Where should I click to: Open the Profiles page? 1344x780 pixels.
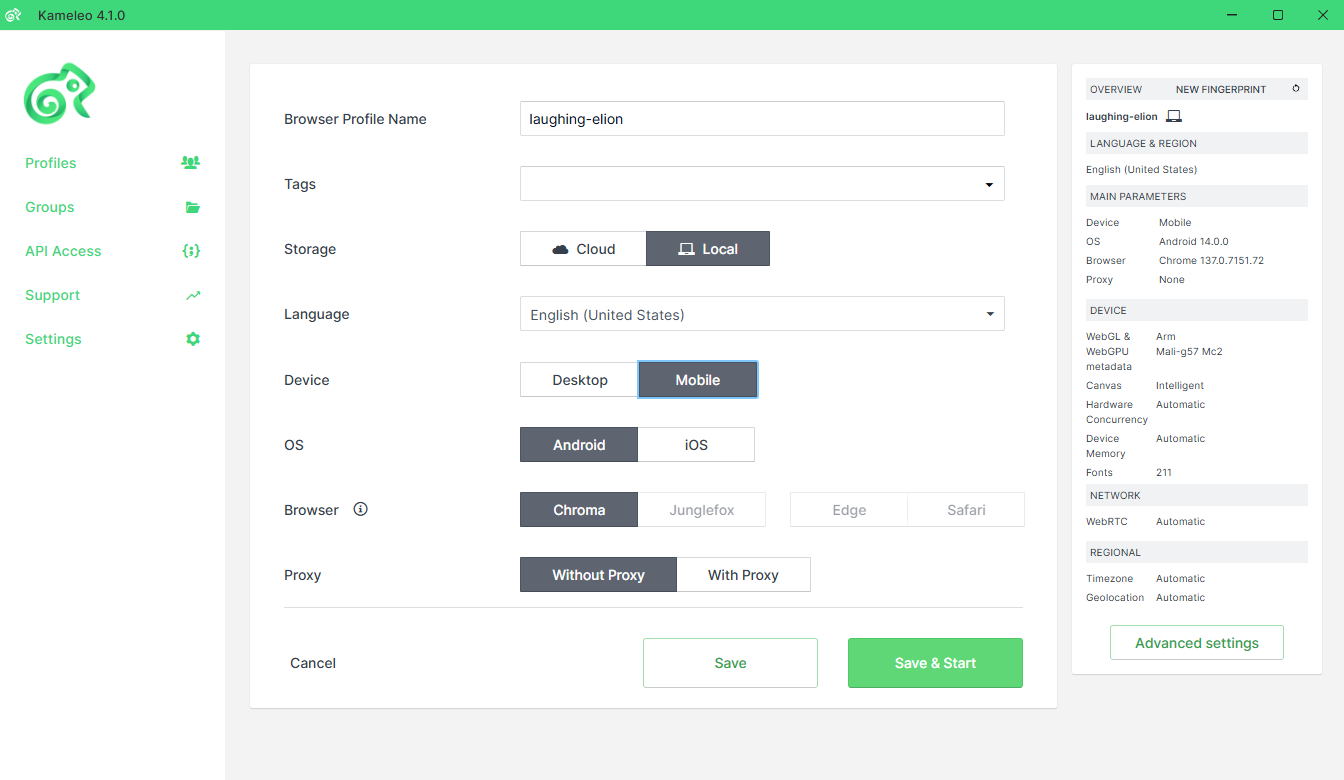51,163
